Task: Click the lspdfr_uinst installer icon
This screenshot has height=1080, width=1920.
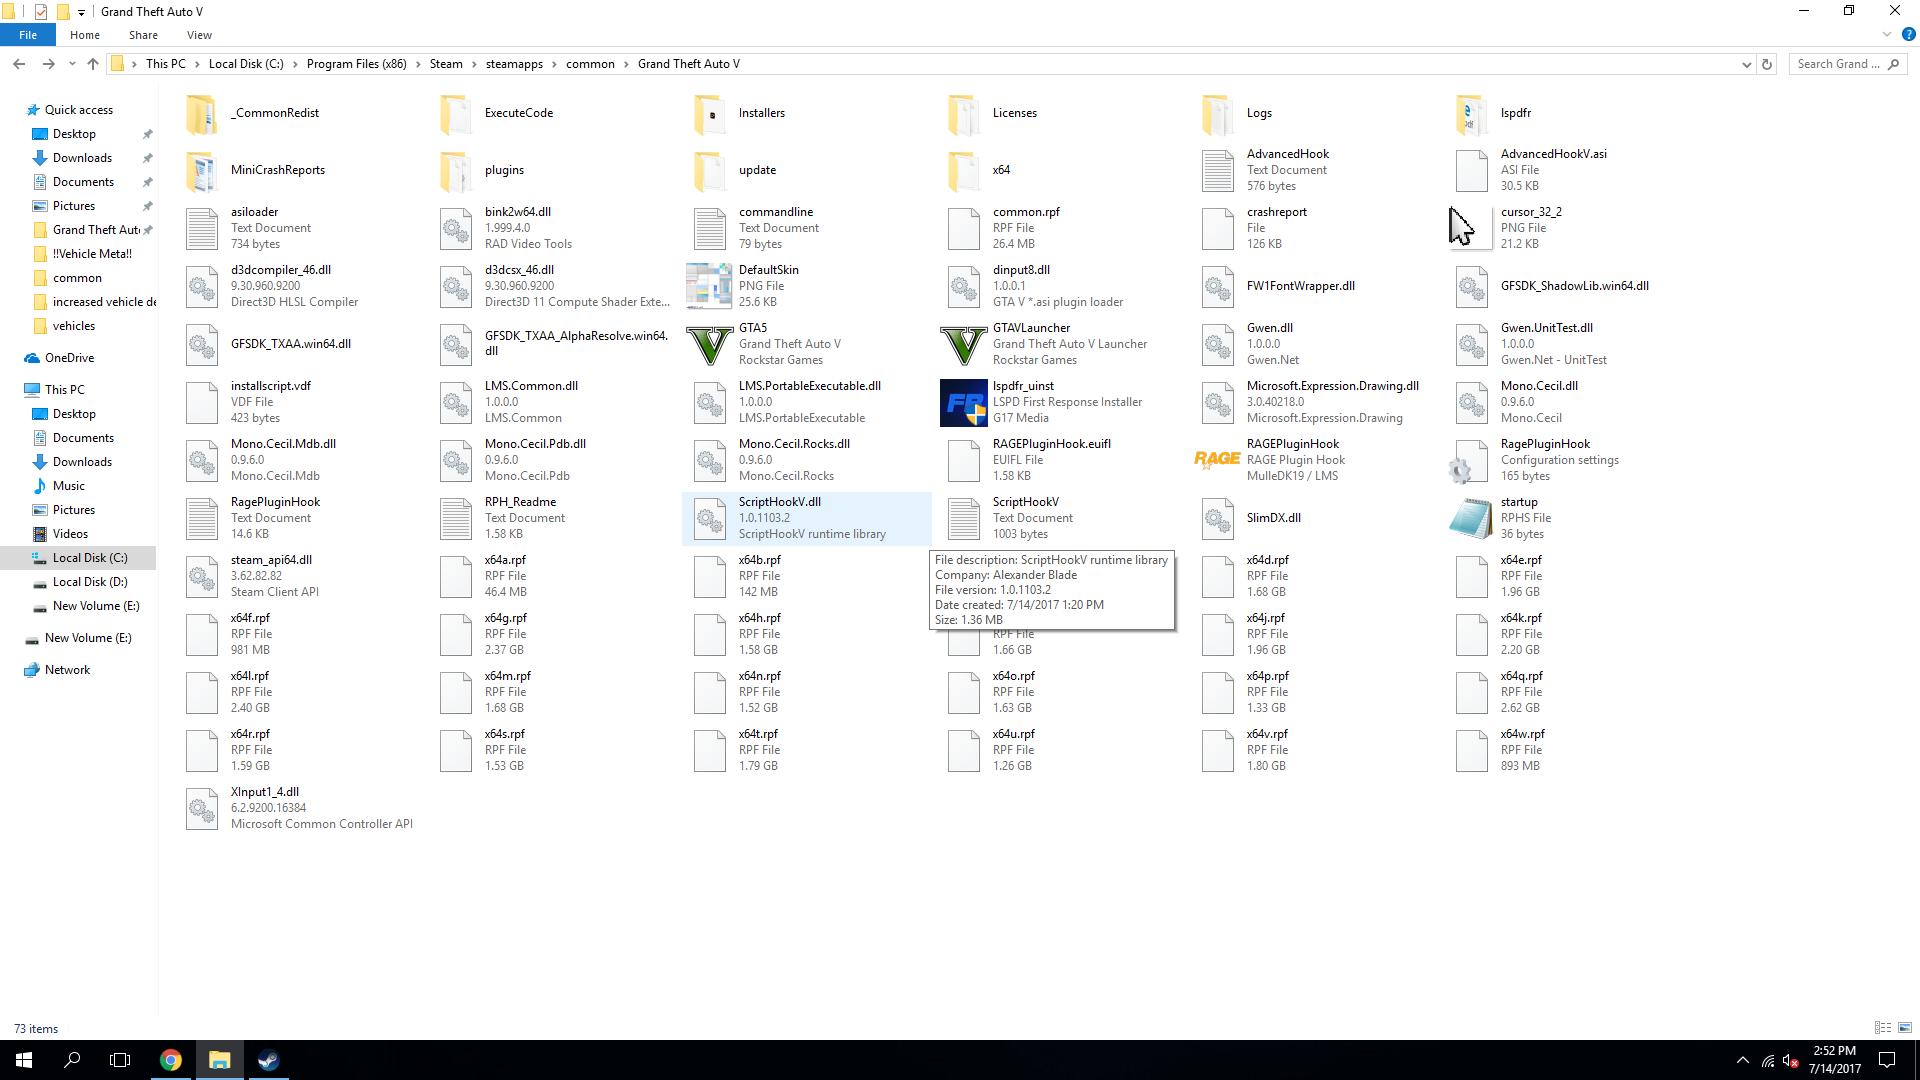Action: tap(964, 402)
